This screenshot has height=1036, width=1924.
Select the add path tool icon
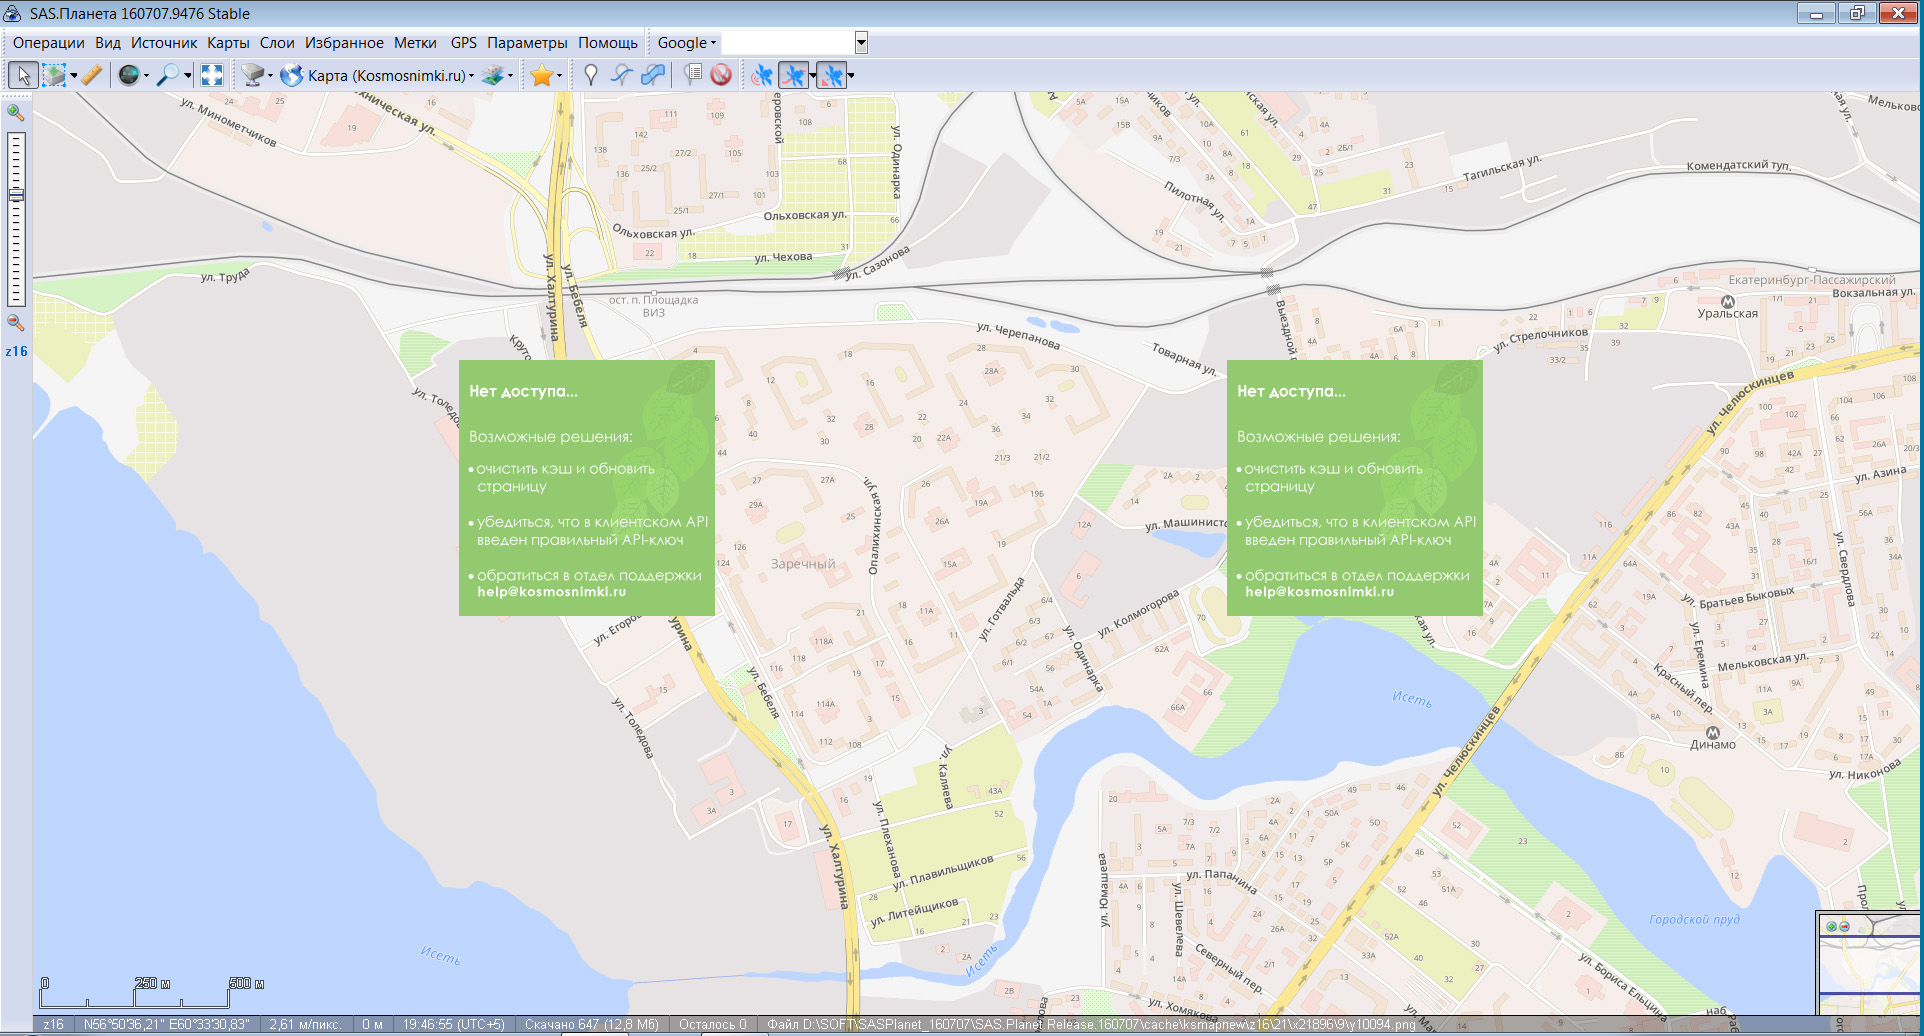pyautogui.click(x=622, y=75)
